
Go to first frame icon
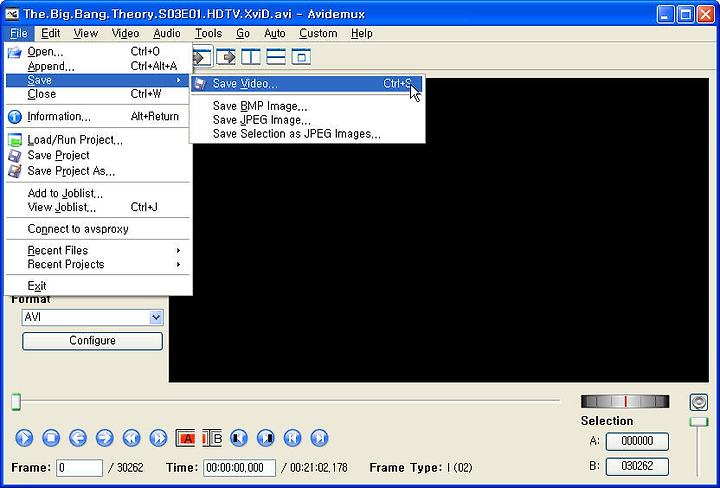pos(292,438)
